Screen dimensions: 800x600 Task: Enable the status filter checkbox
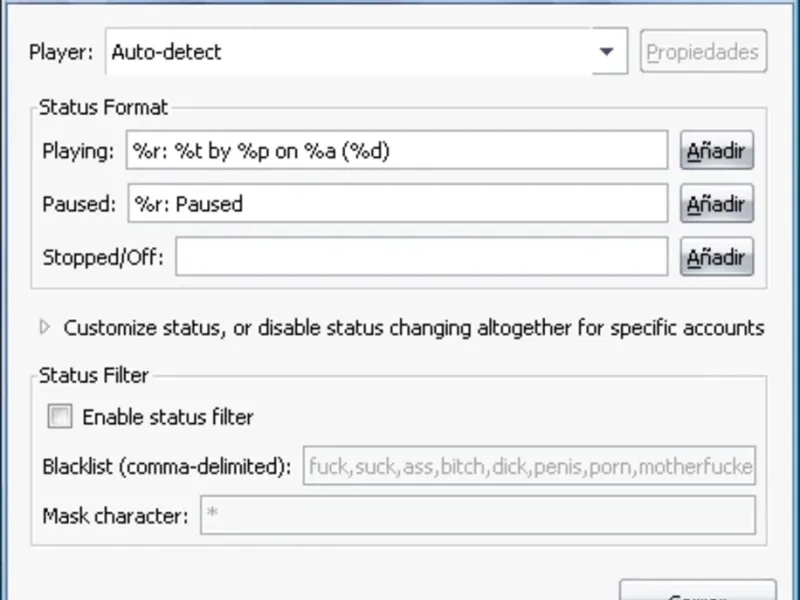(60, 416)
